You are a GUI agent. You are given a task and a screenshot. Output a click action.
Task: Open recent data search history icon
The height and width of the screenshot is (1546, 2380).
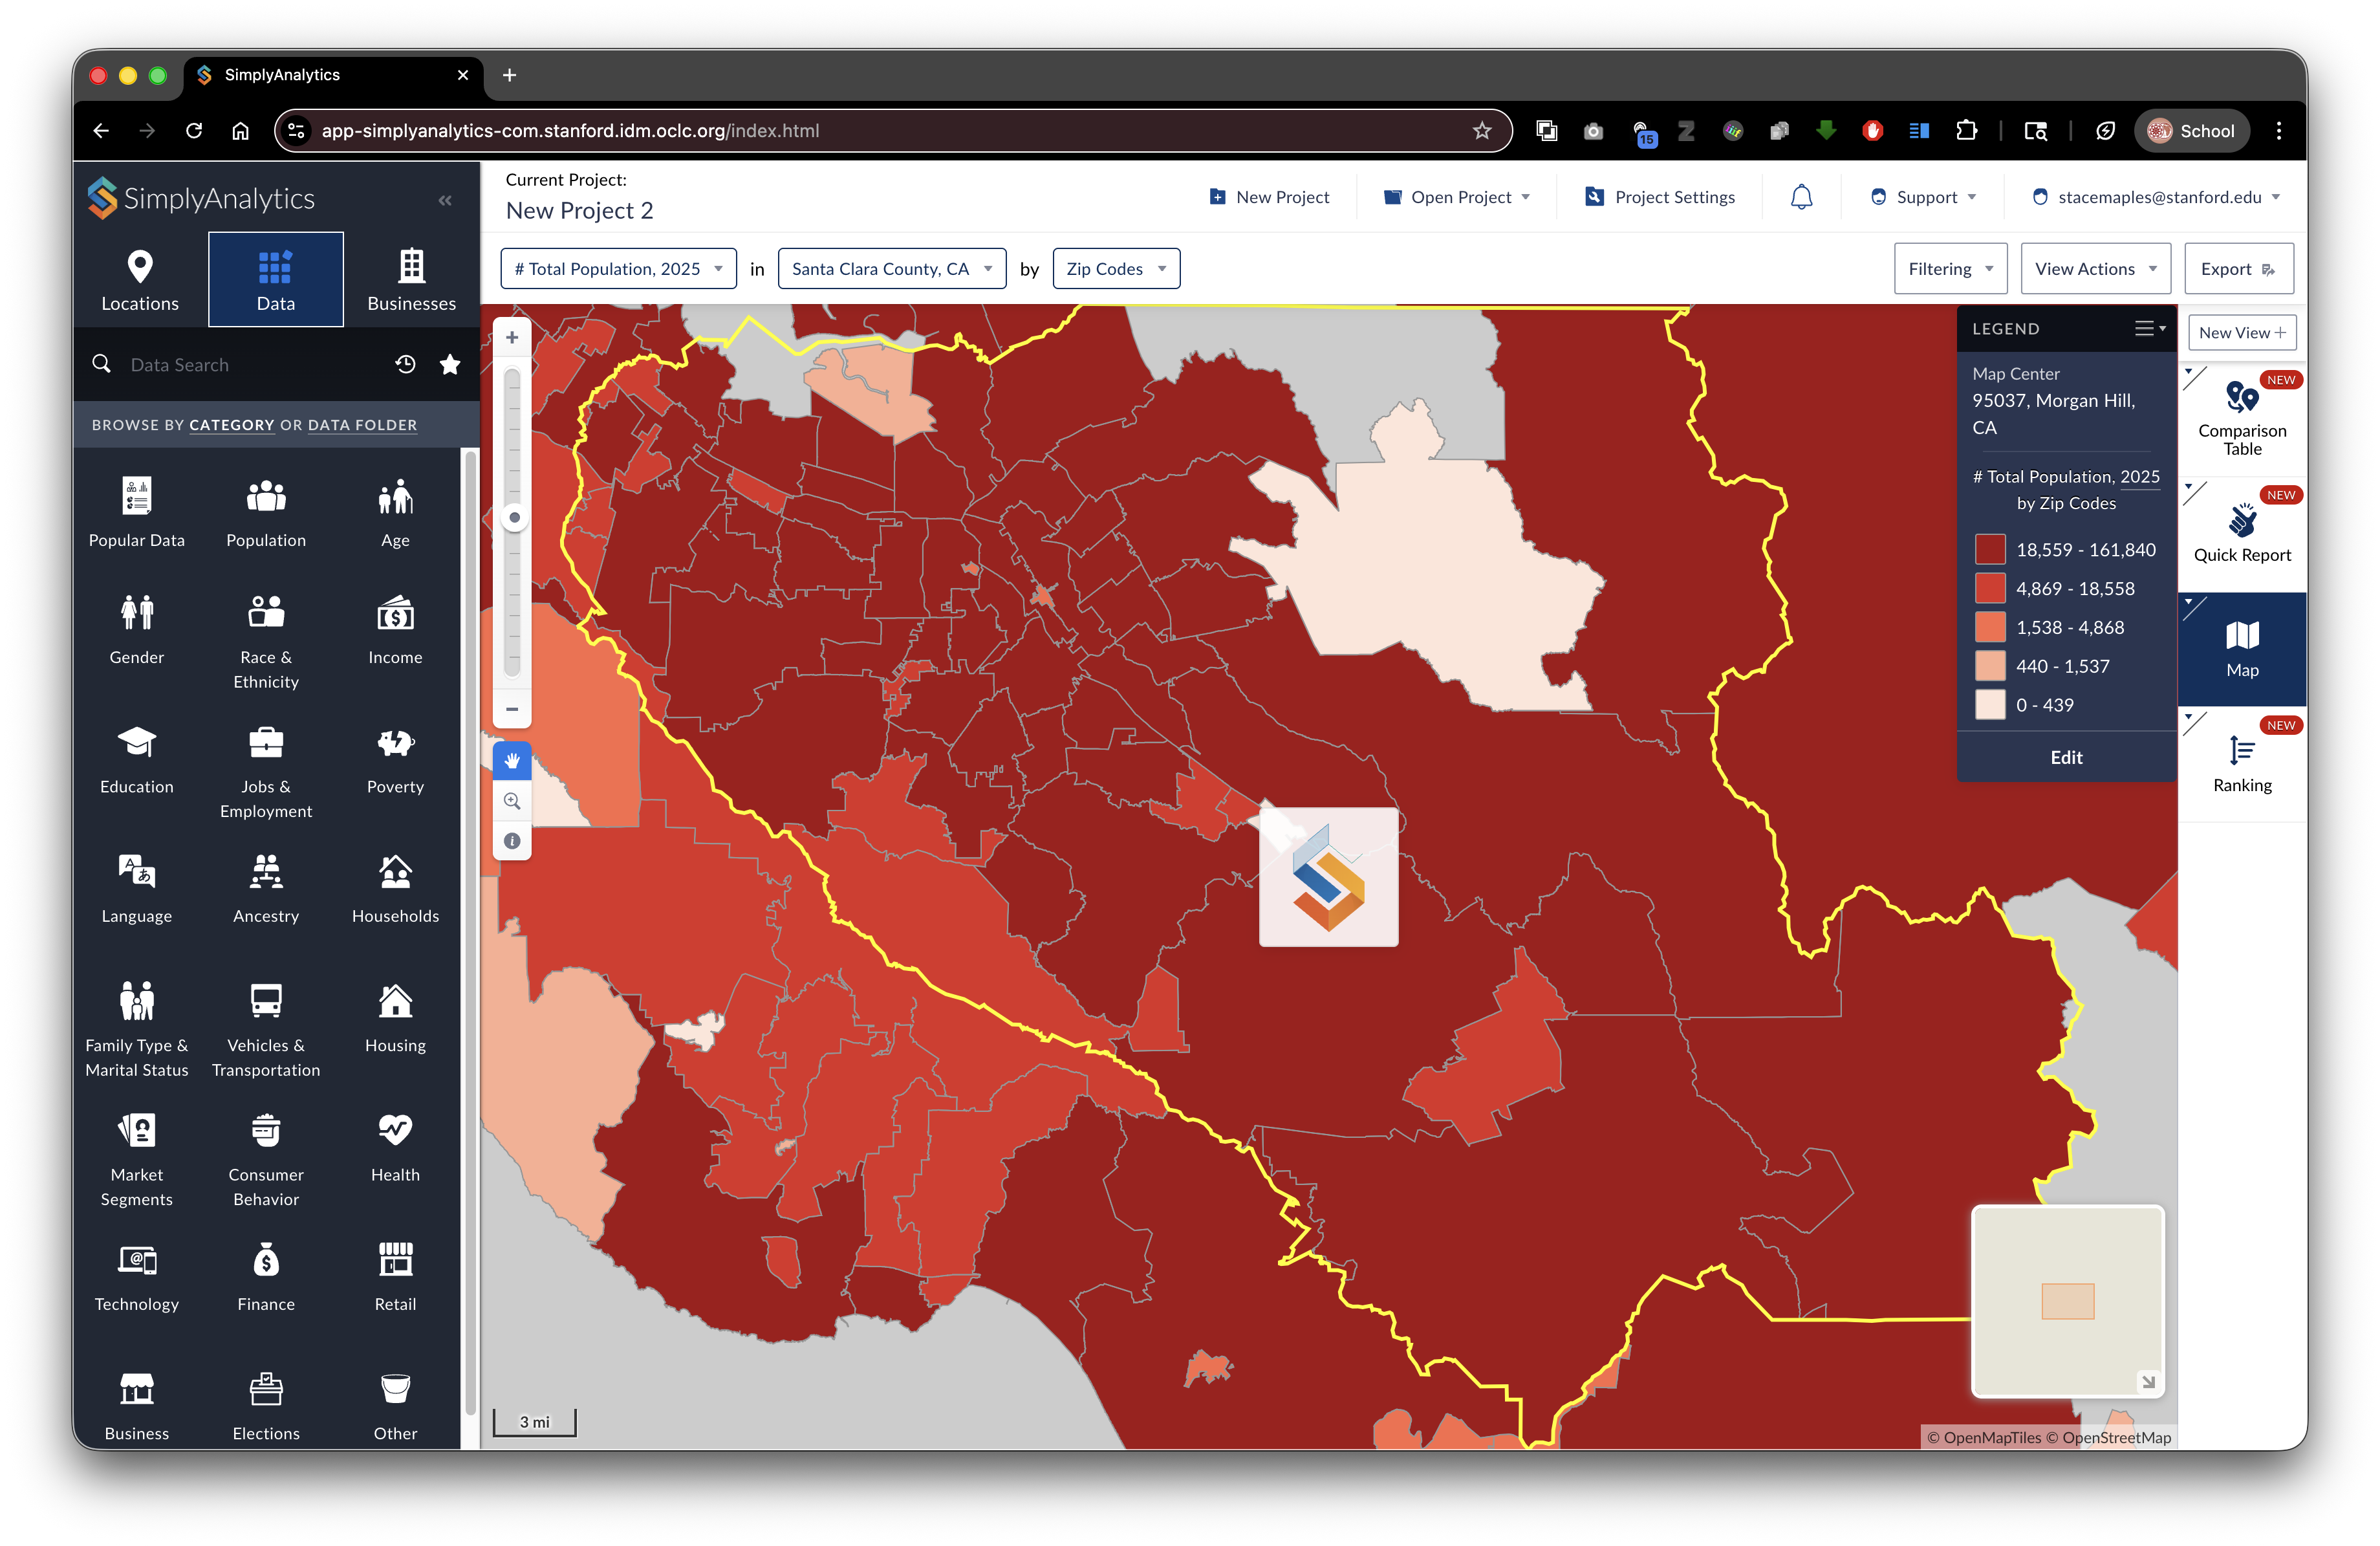pos(405,365)
